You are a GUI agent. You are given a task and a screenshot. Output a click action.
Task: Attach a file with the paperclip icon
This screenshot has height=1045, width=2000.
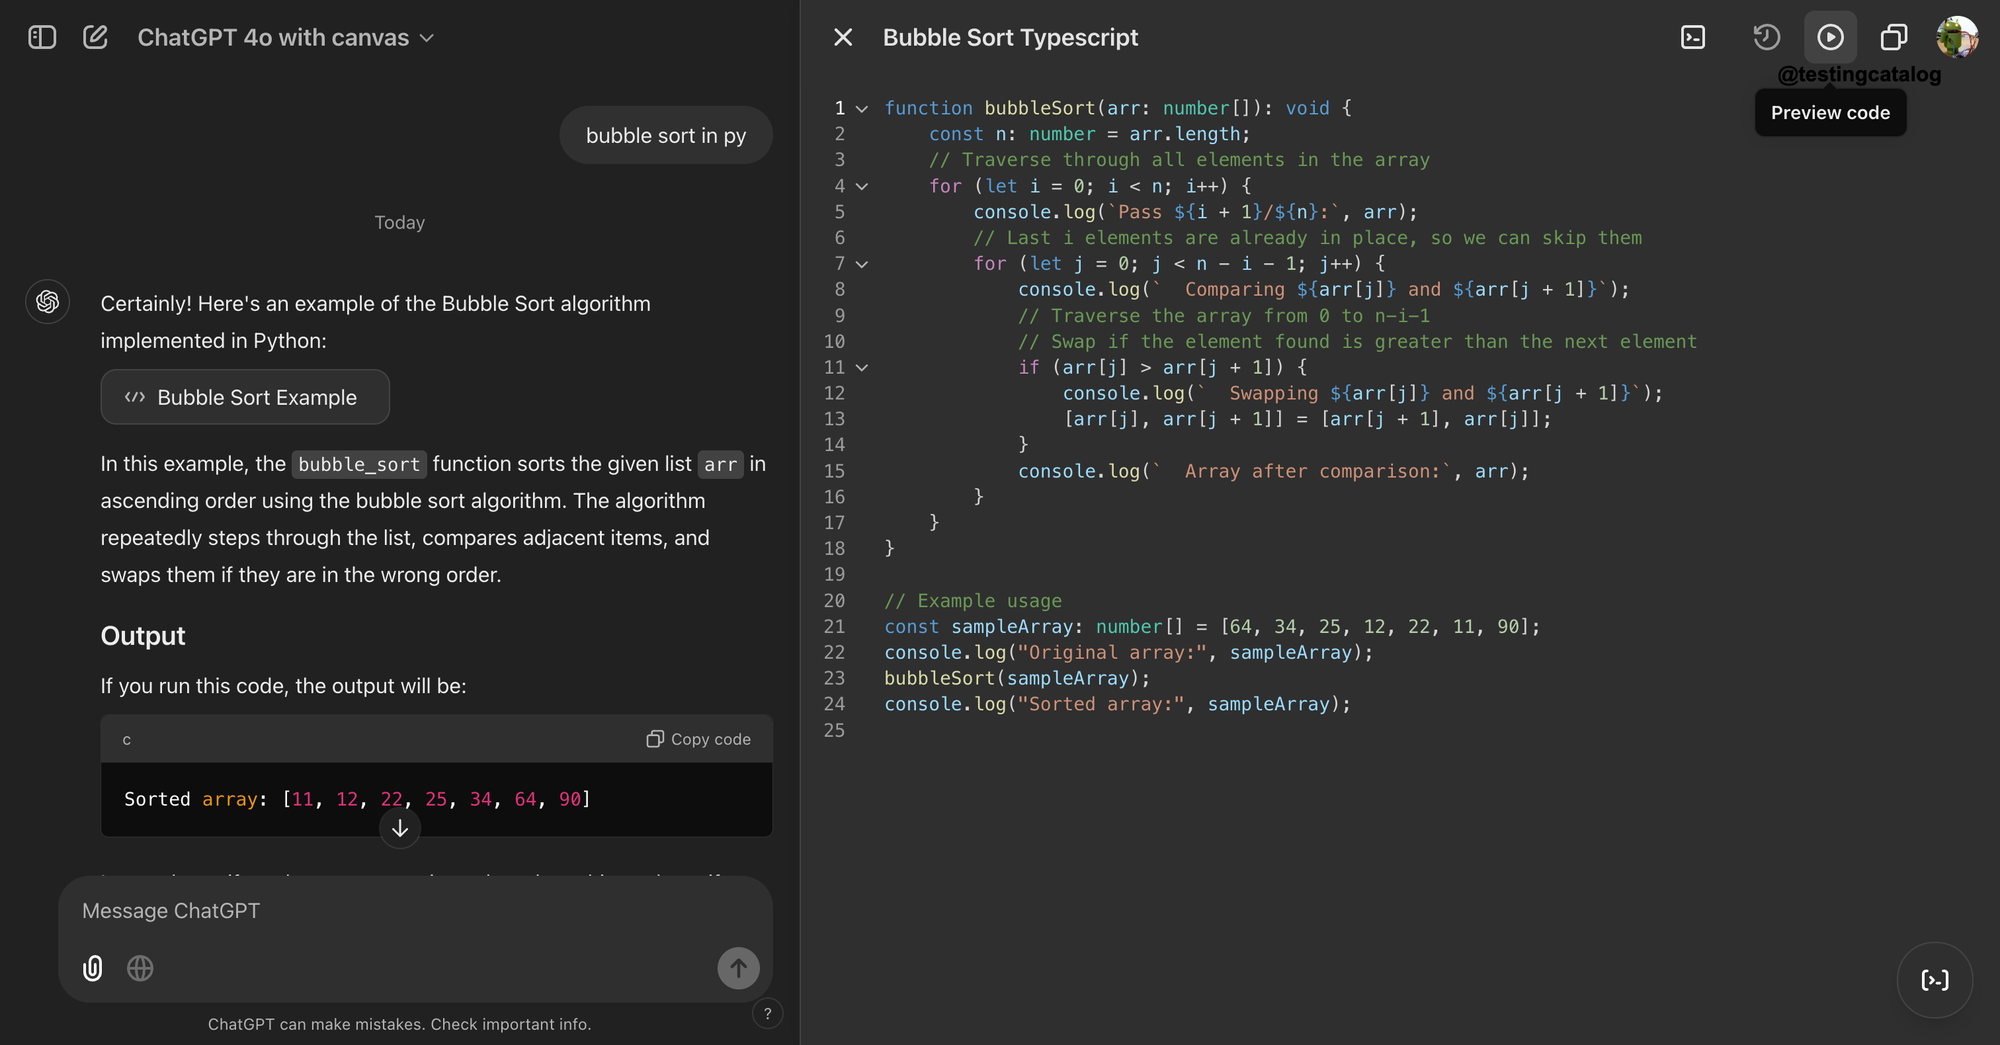click(92, 968)
